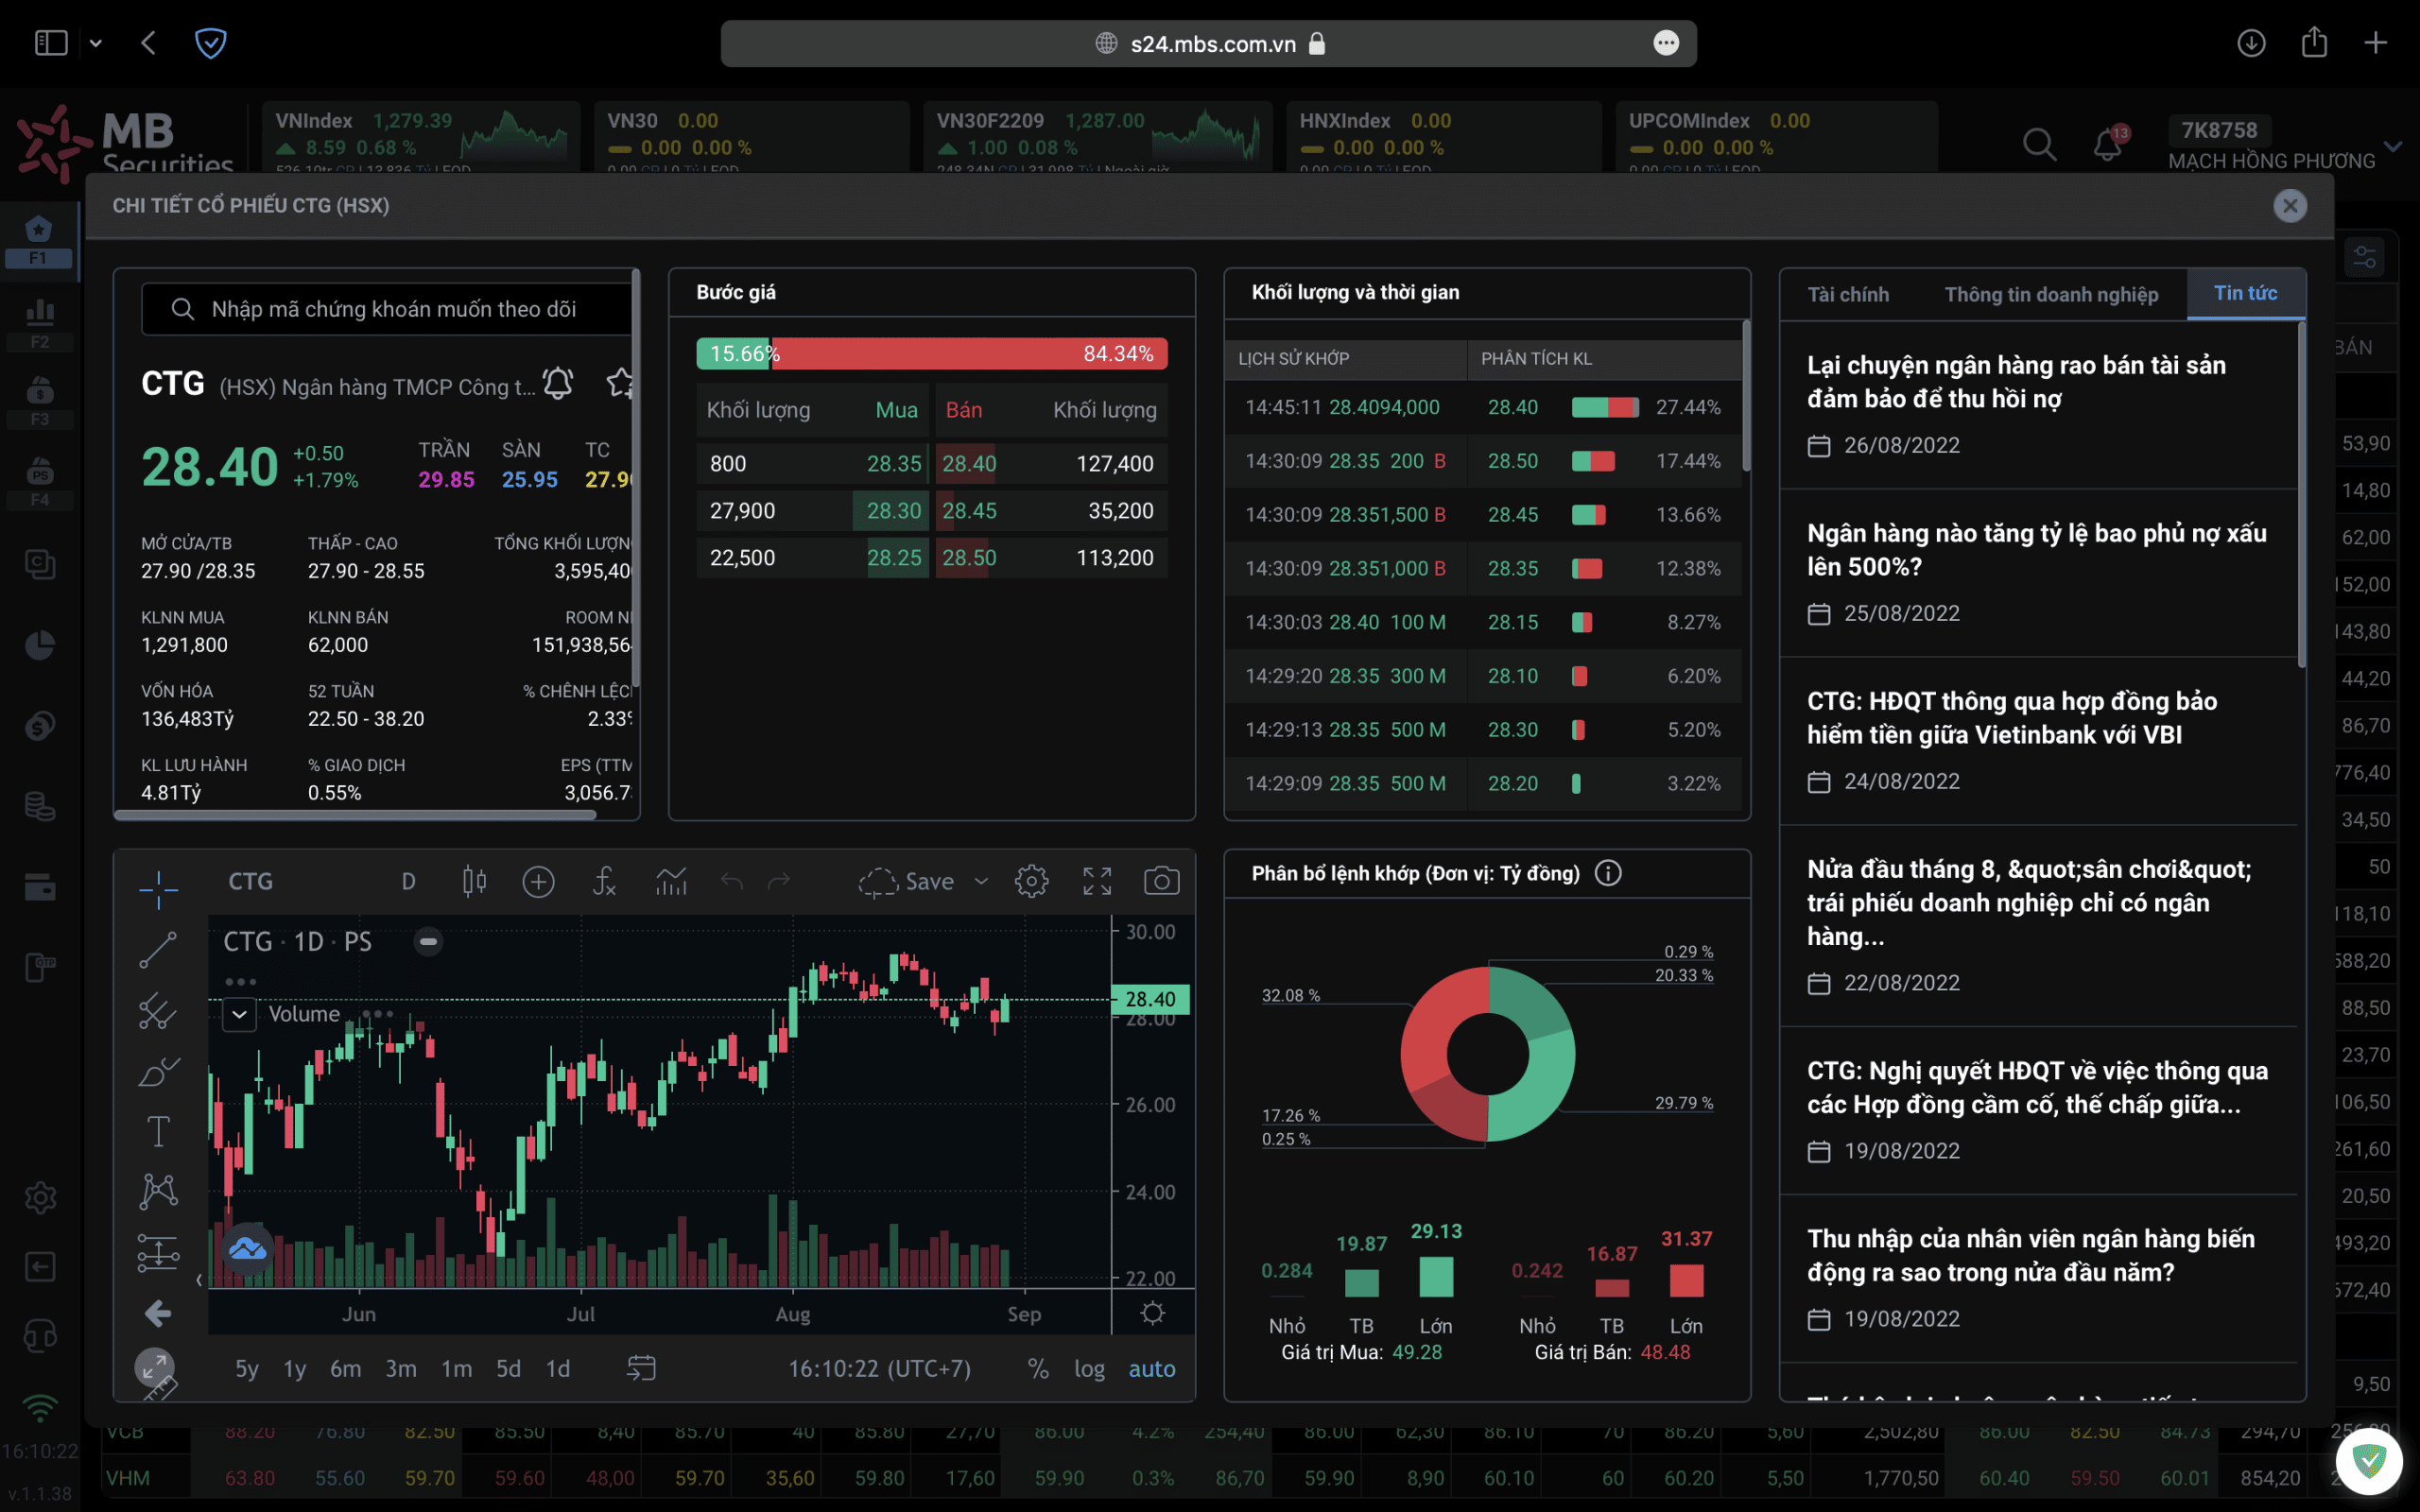The image size is (2420, 1512).
Task: Share the page with Safari share icon
Action: (2314, 42)
